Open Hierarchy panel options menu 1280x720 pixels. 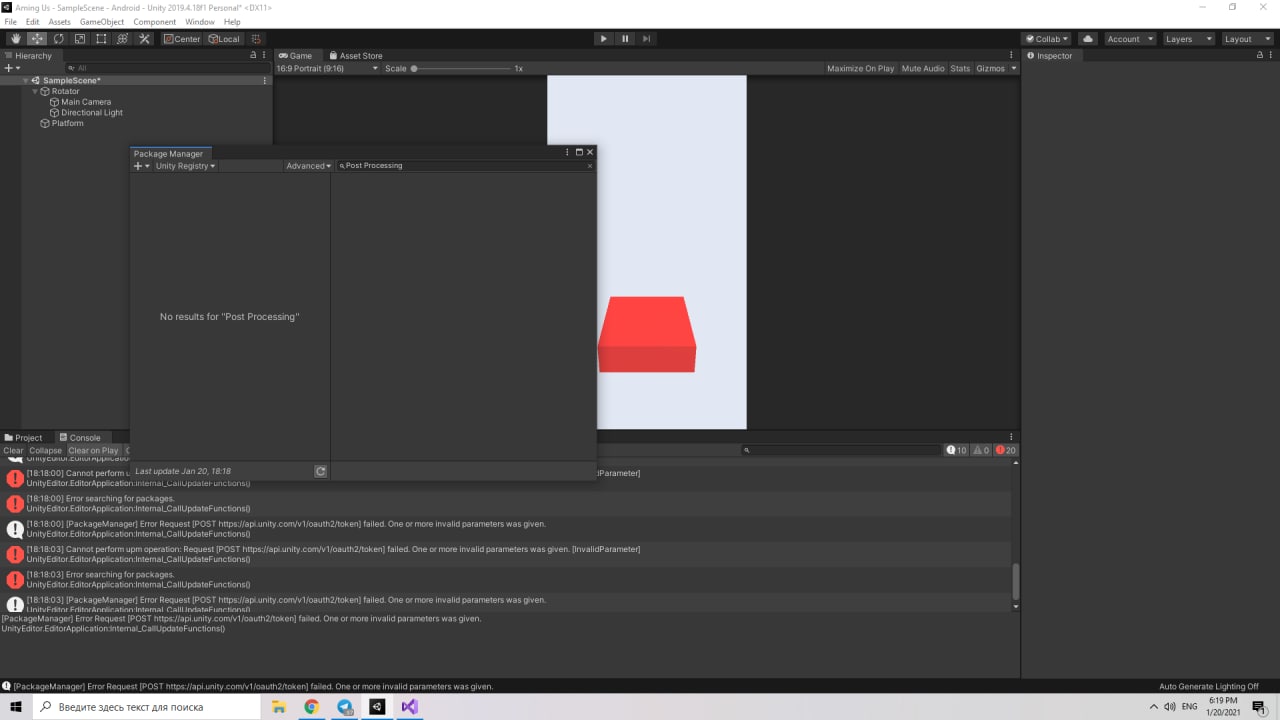click(x=265, y=55)
